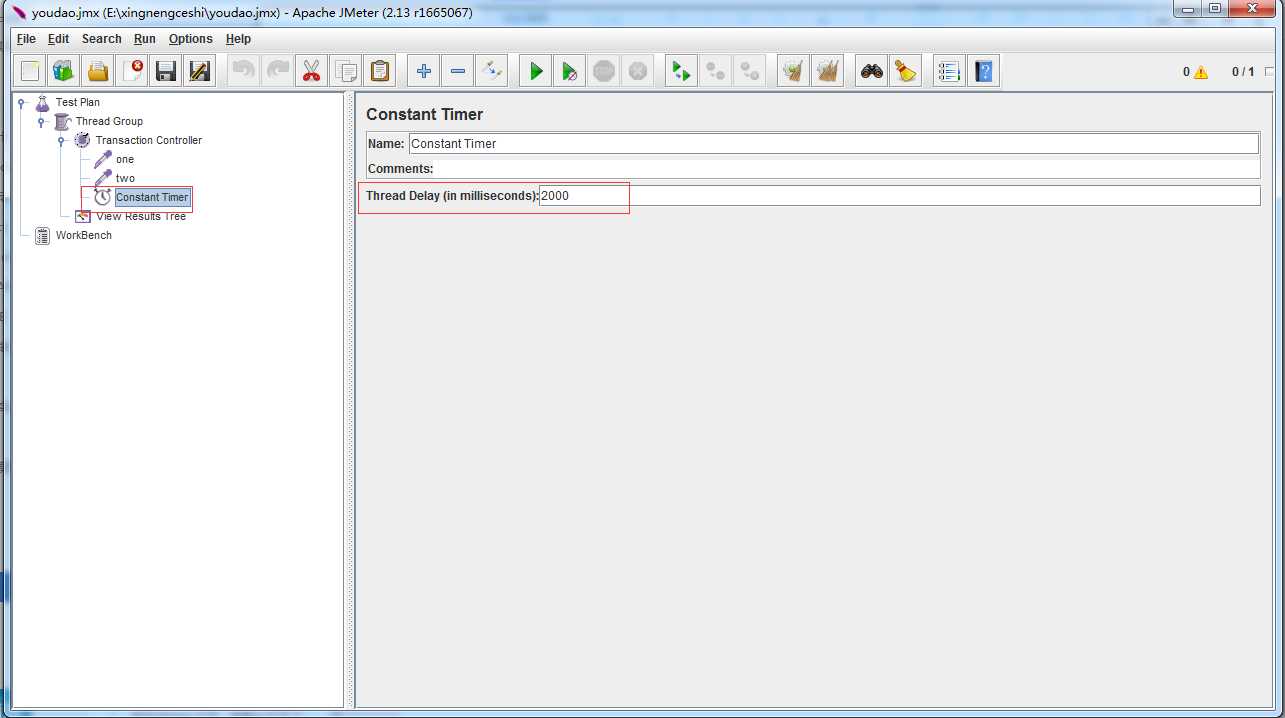
Task: Click the Toggle enable/disable icon
Action: point(492,71)
